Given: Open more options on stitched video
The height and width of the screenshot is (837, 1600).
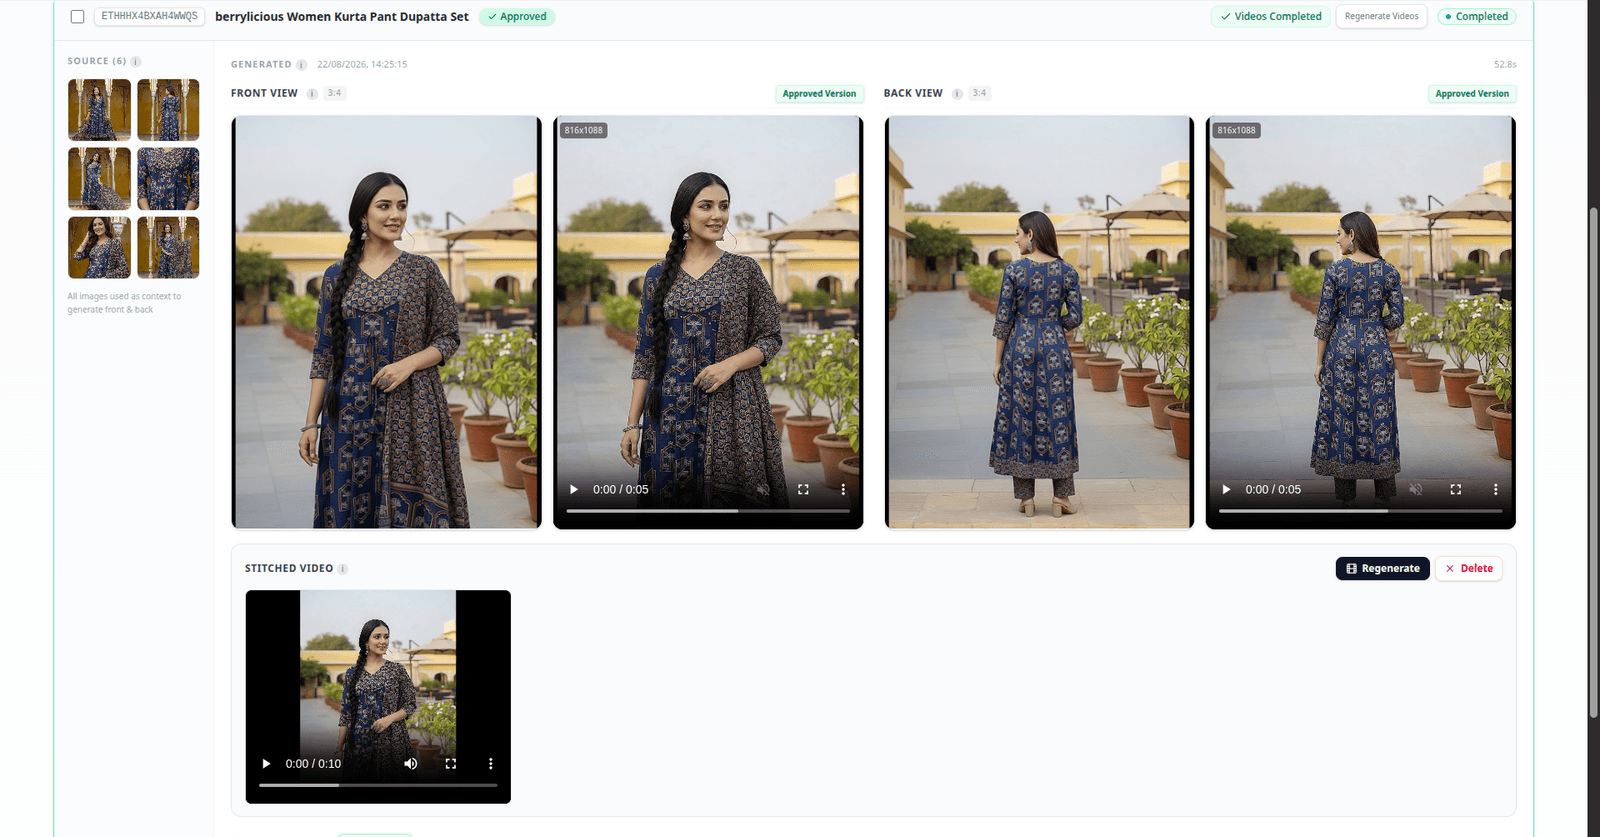Looking at the screenshot, I should [491, 764].
